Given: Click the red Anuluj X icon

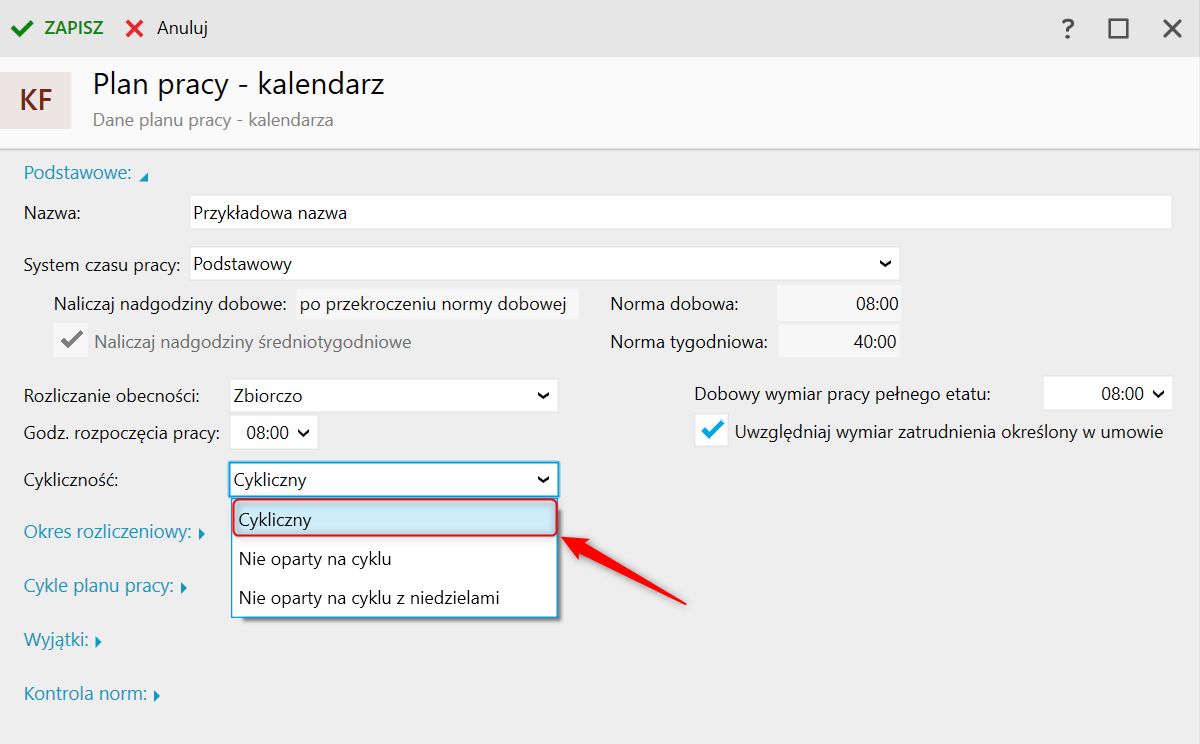Looking at the screenshot, I should click(x=135, y=28).
